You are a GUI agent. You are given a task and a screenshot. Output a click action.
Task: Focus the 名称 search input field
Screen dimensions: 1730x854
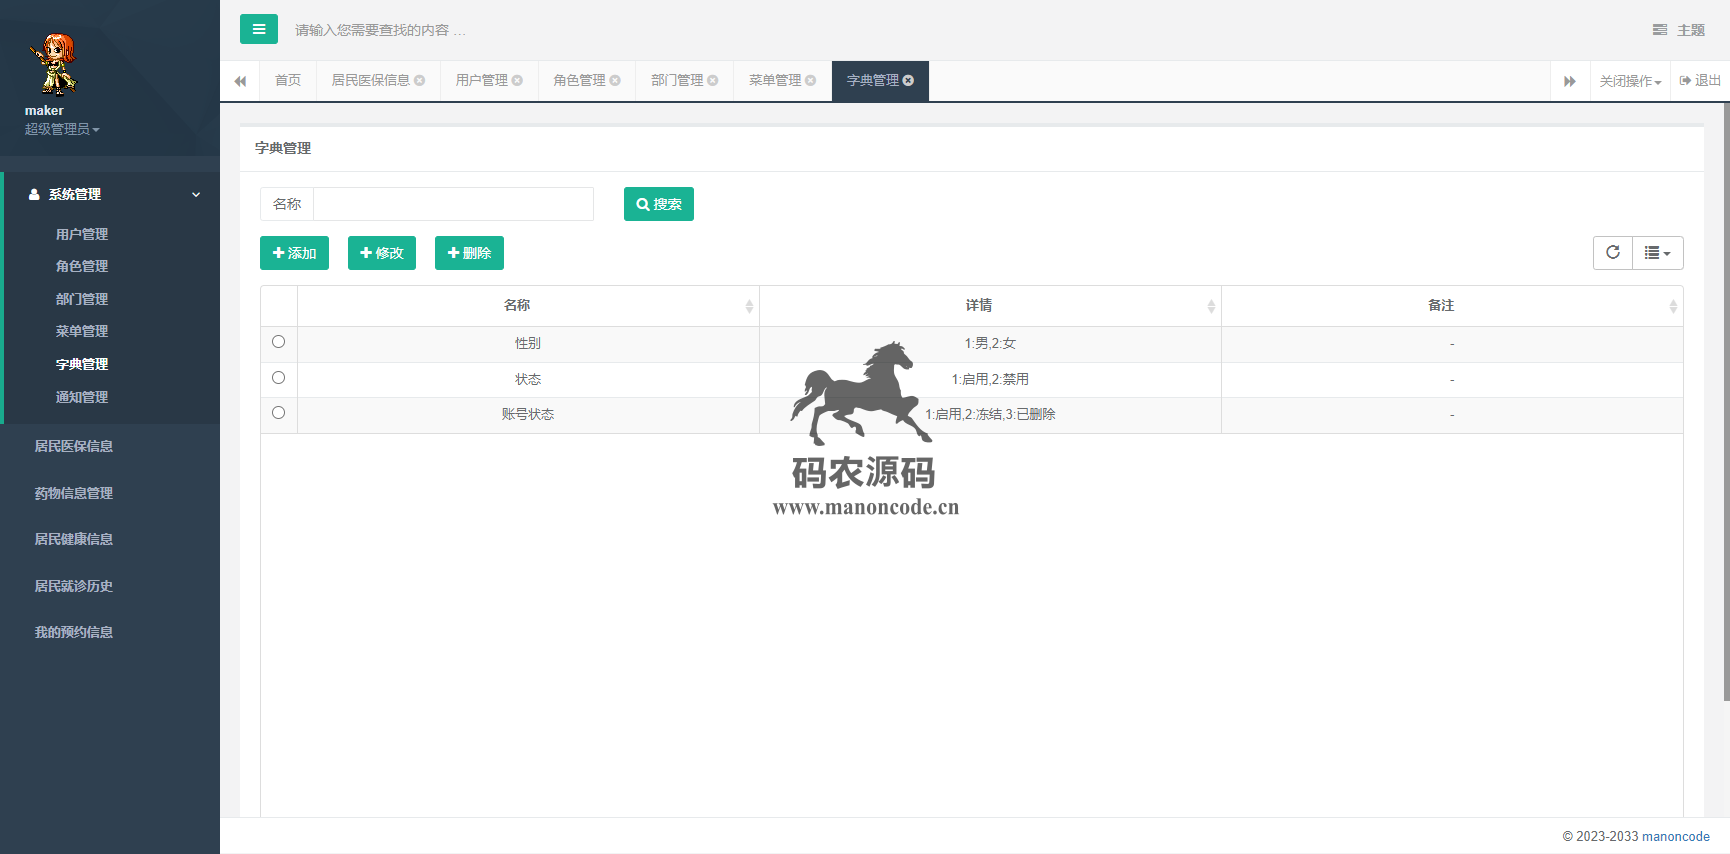(453, 204)
